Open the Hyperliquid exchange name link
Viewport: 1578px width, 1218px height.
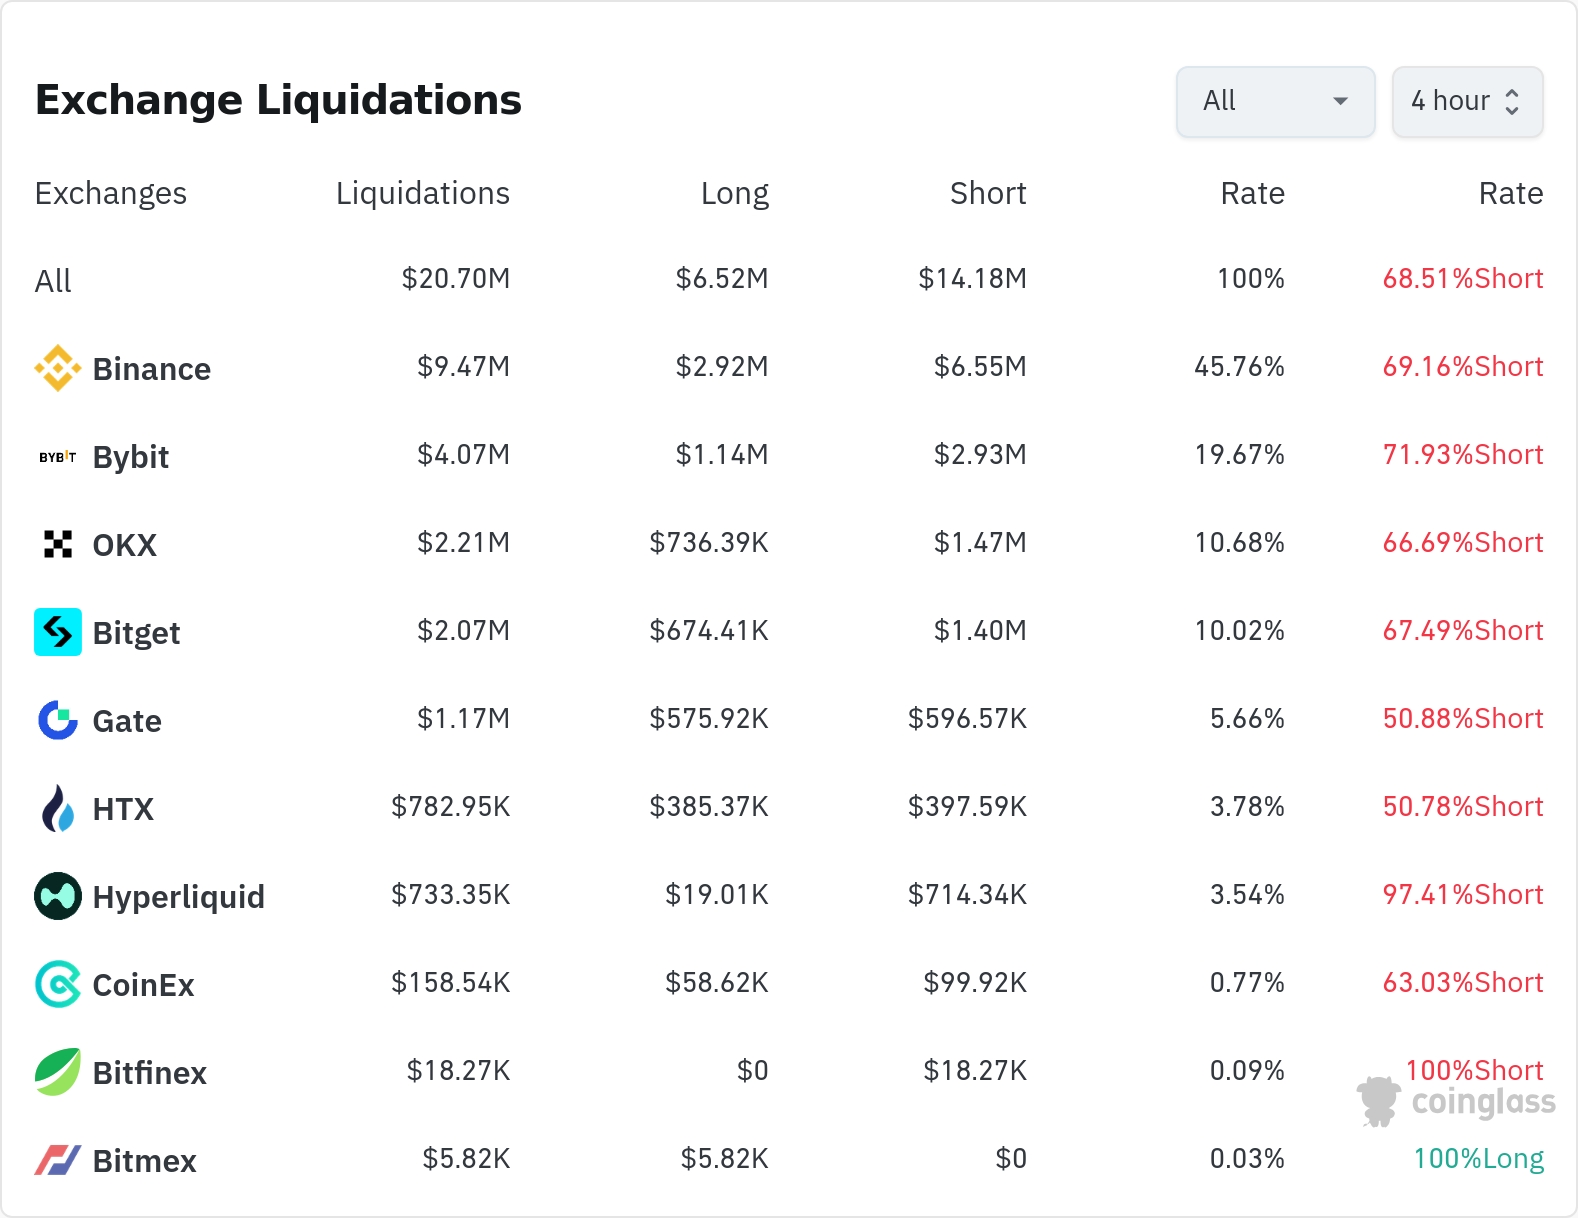point(178,897)
